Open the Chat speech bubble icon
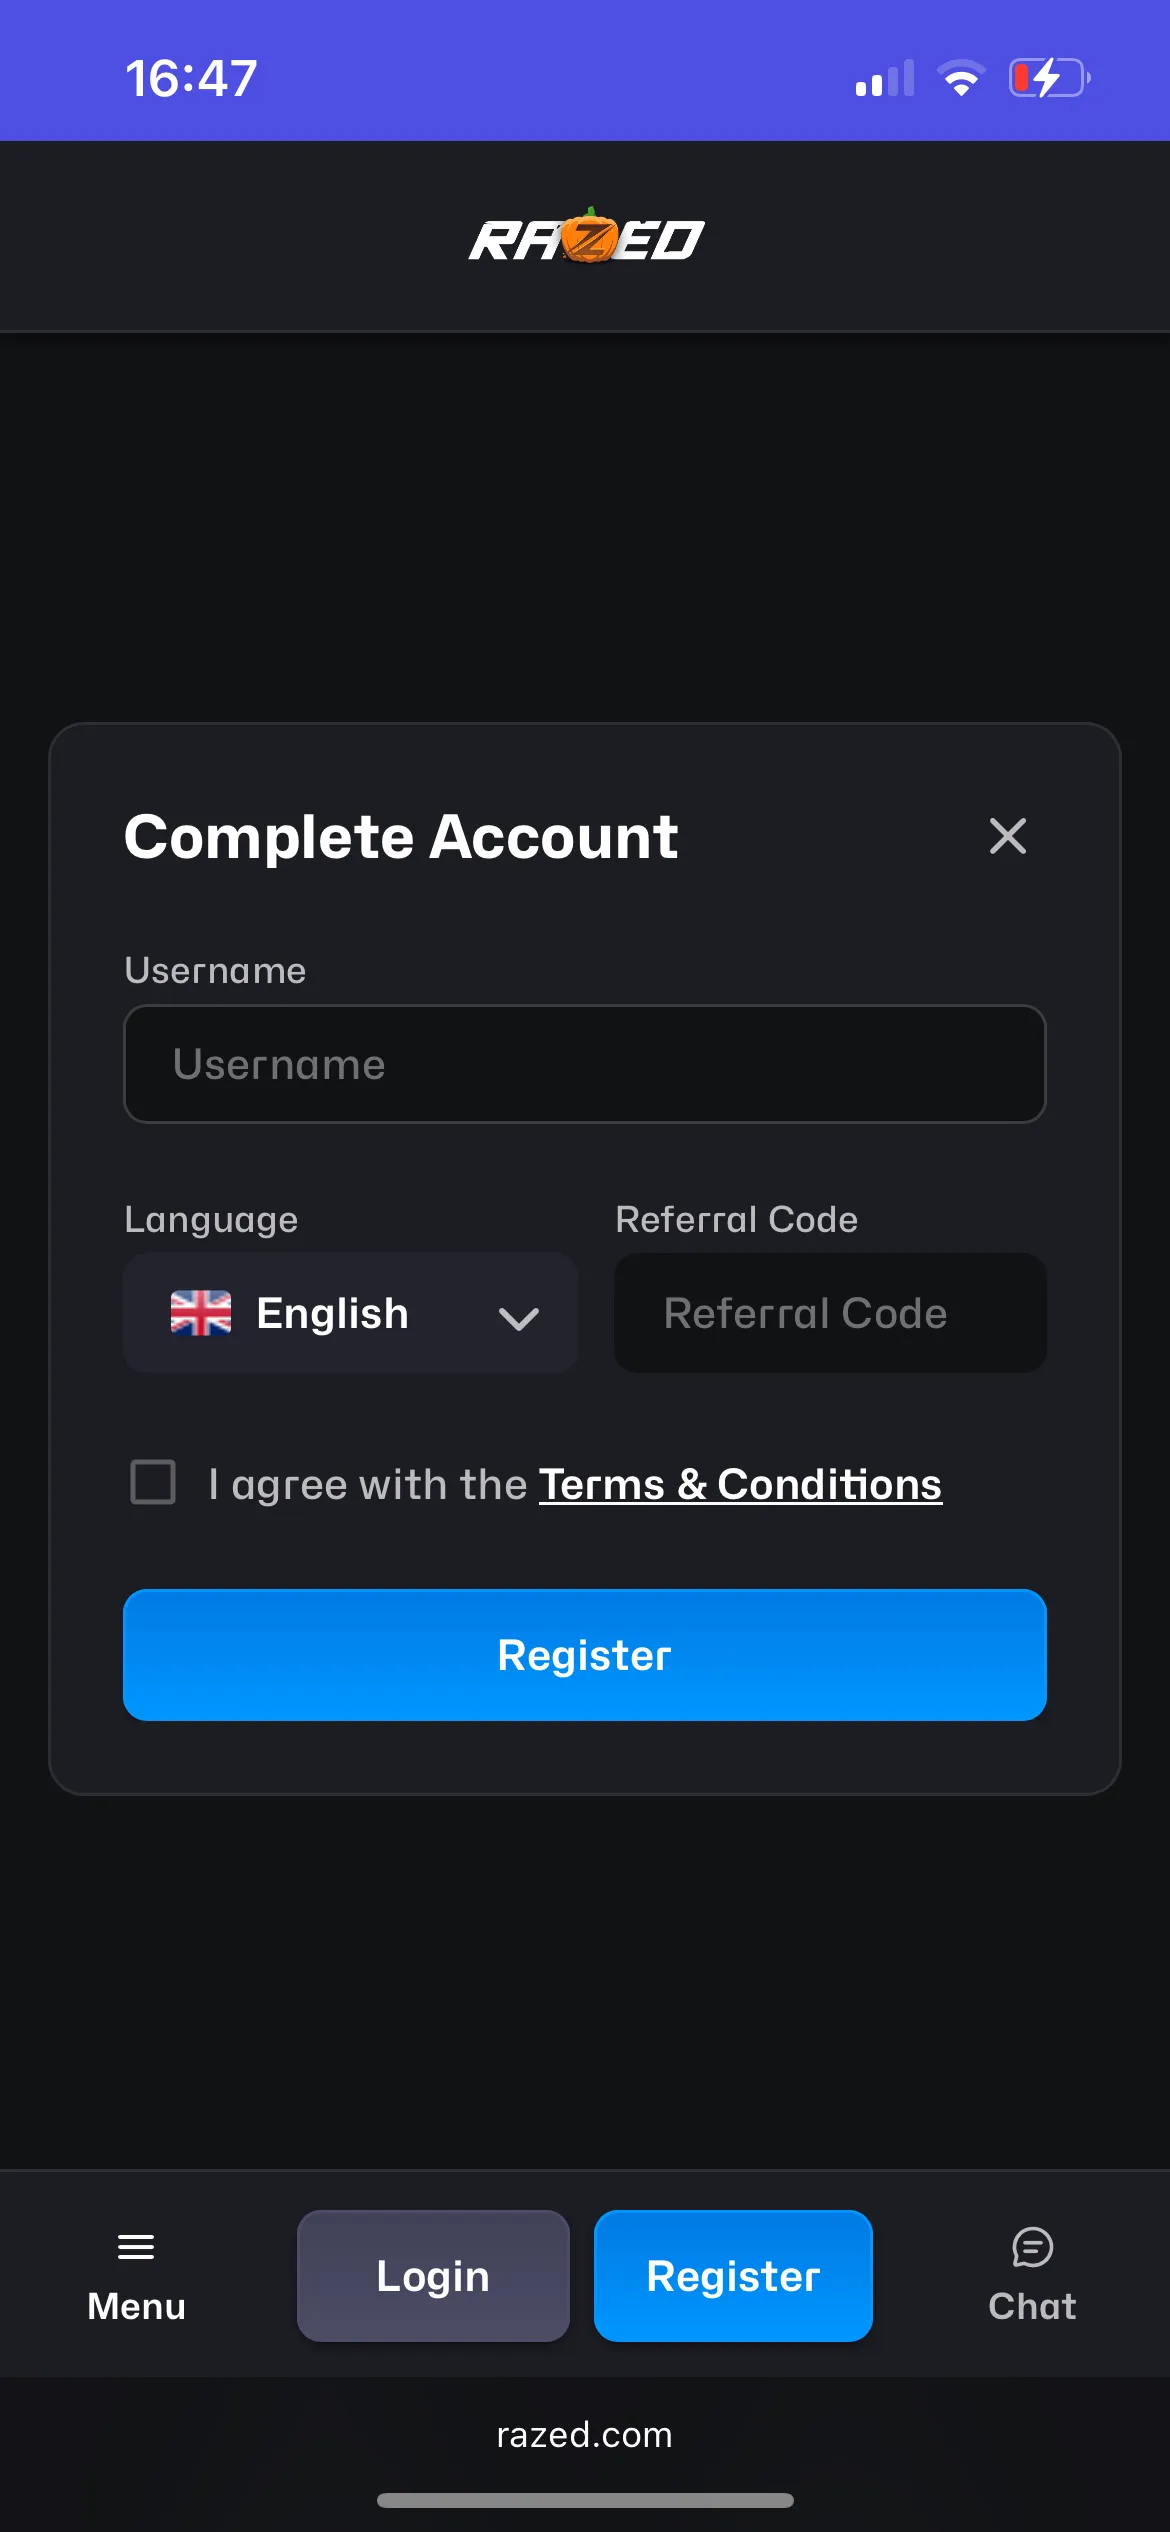This screenshot has height=2532, width=1170. point(1032,2248)
